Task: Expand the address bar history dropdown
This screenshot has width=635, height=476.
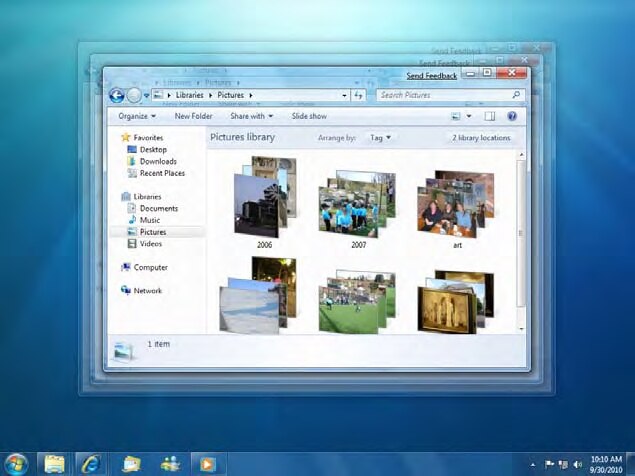Action: point(344,96)
